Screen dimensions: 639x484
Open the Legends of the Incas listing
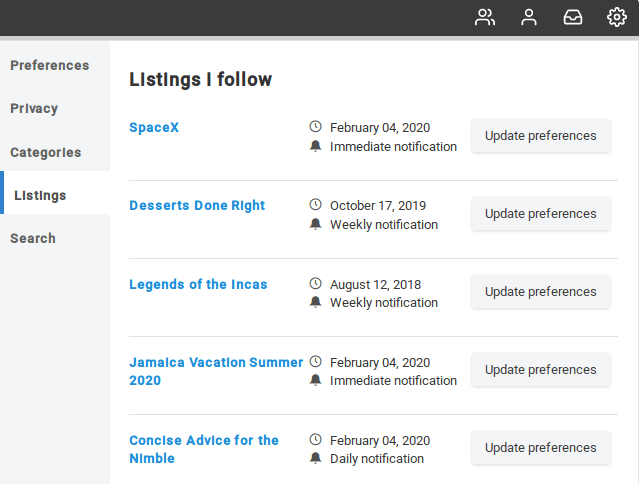[x=198, y=284]
